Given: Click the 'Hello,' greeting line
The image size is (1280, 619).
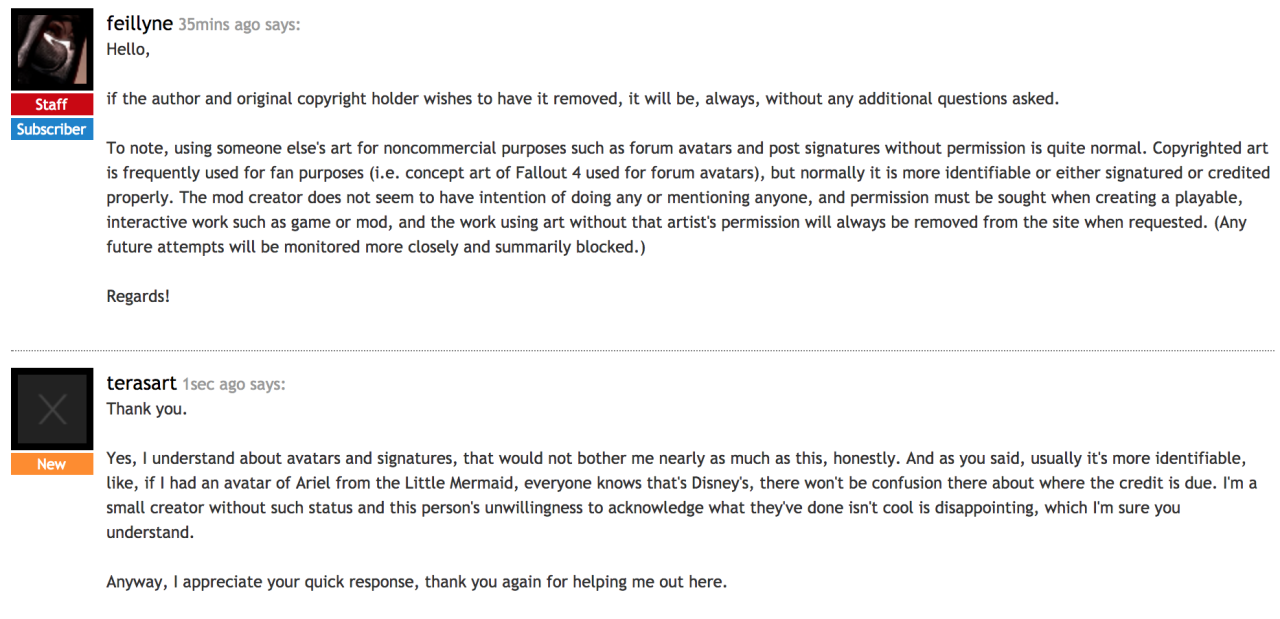Looking at the screenshot, I should click(128, 48).
